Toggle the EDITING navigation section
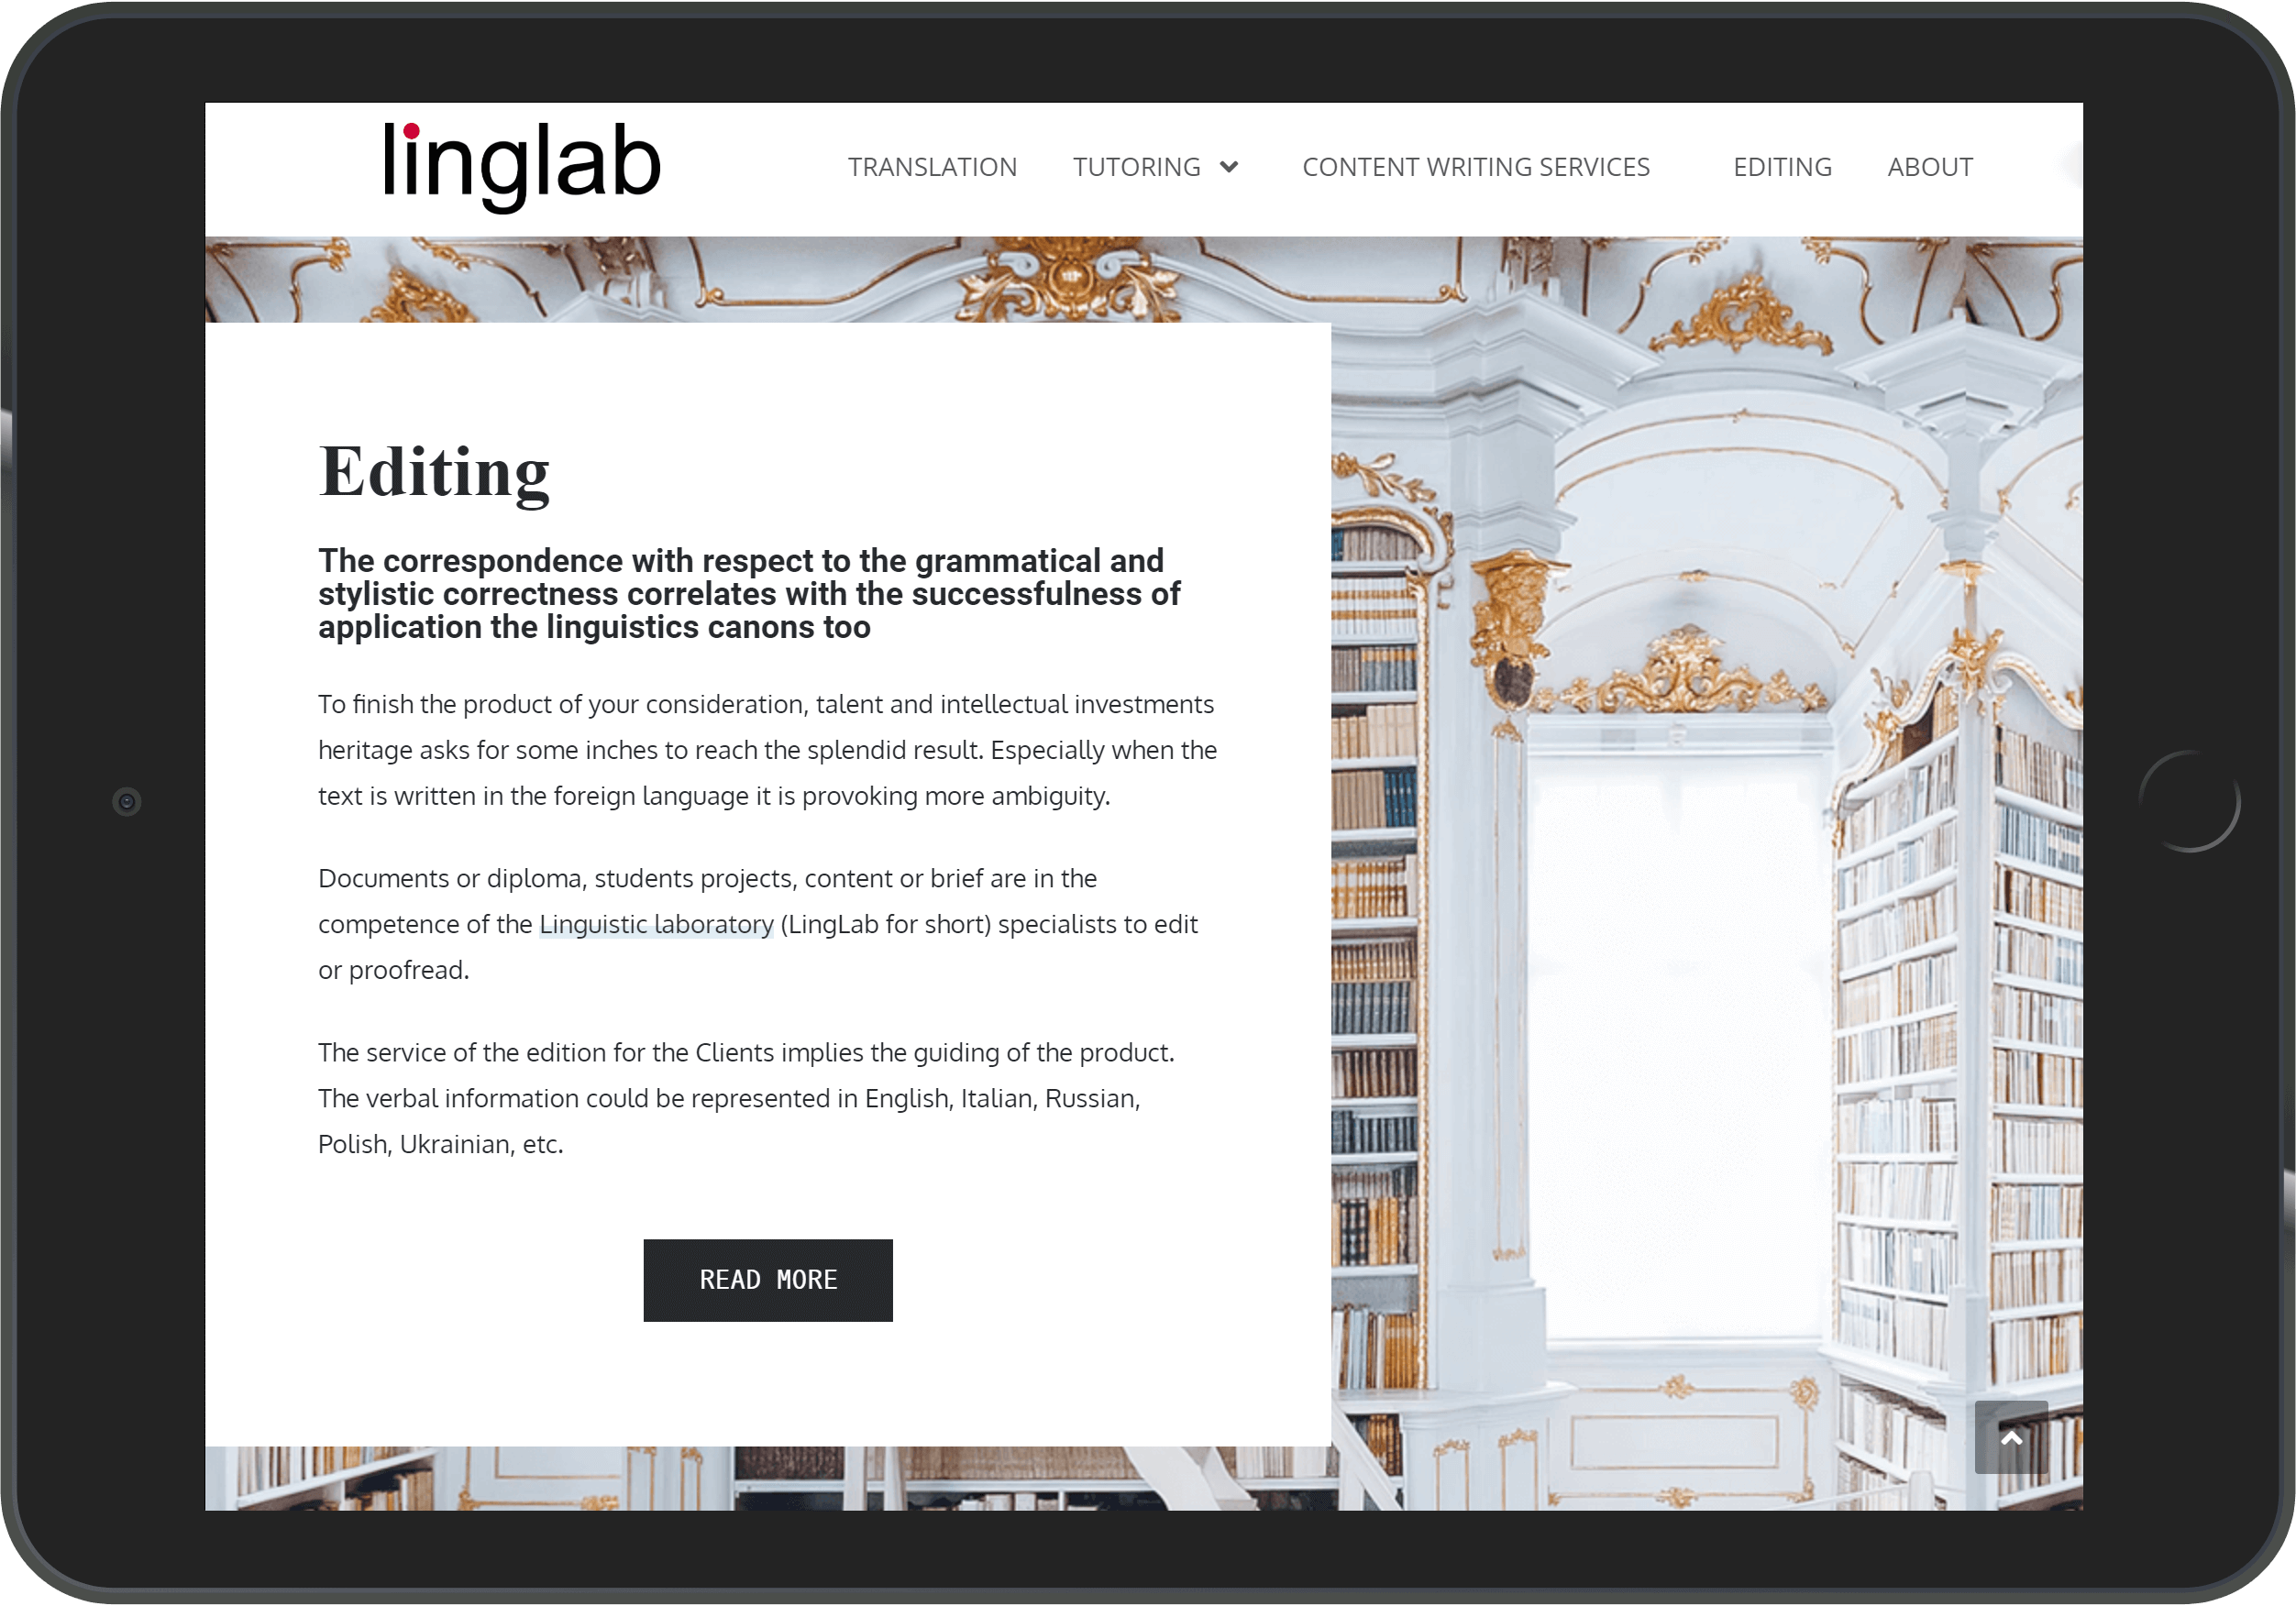Image resolution: width=2296 pixels, height=1606 pixels. (x=1782, y=168)
